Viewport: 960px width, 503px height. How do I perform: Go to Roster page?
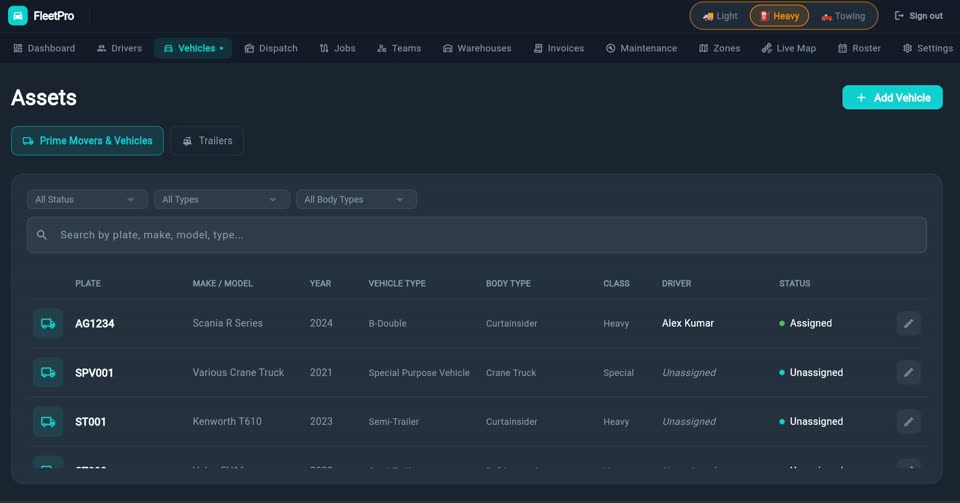[860, 48]
